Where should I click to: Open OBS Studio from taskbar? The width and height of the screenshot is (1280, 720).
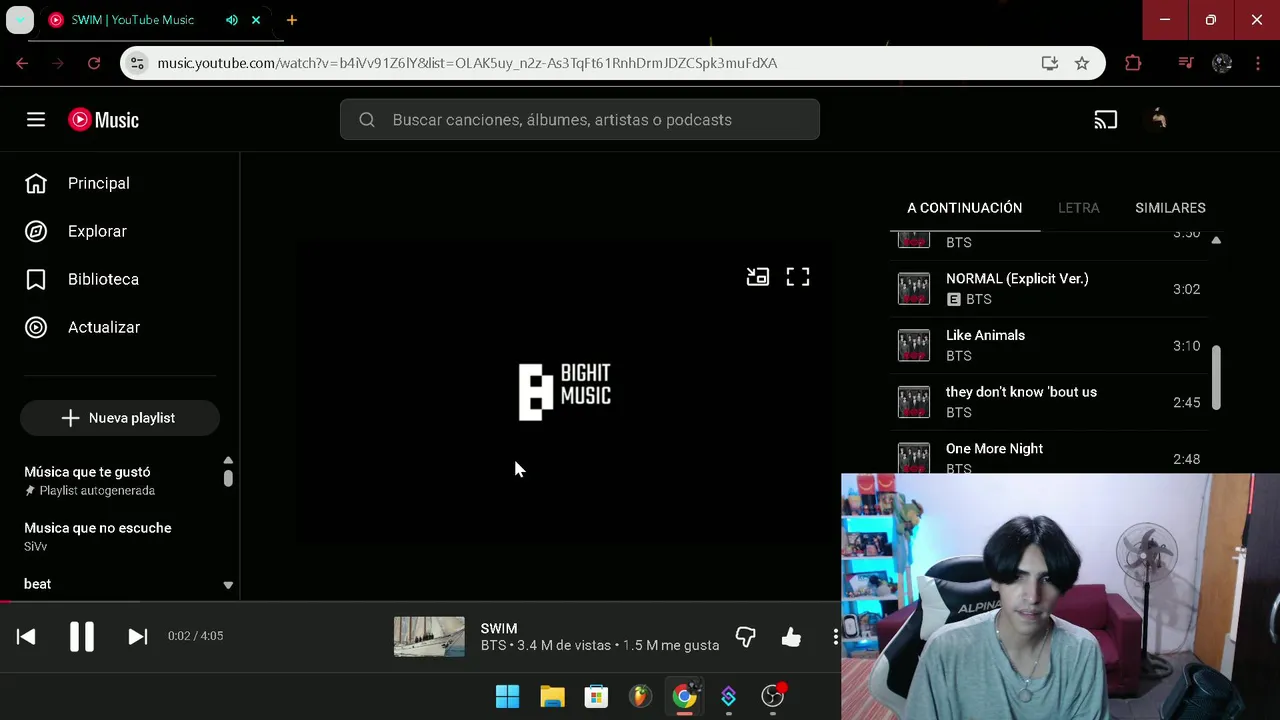[772, 696]
